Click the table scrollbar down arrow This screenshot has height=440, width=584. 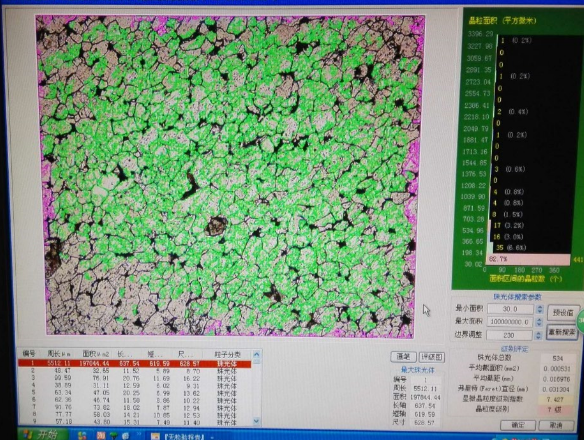256,421
